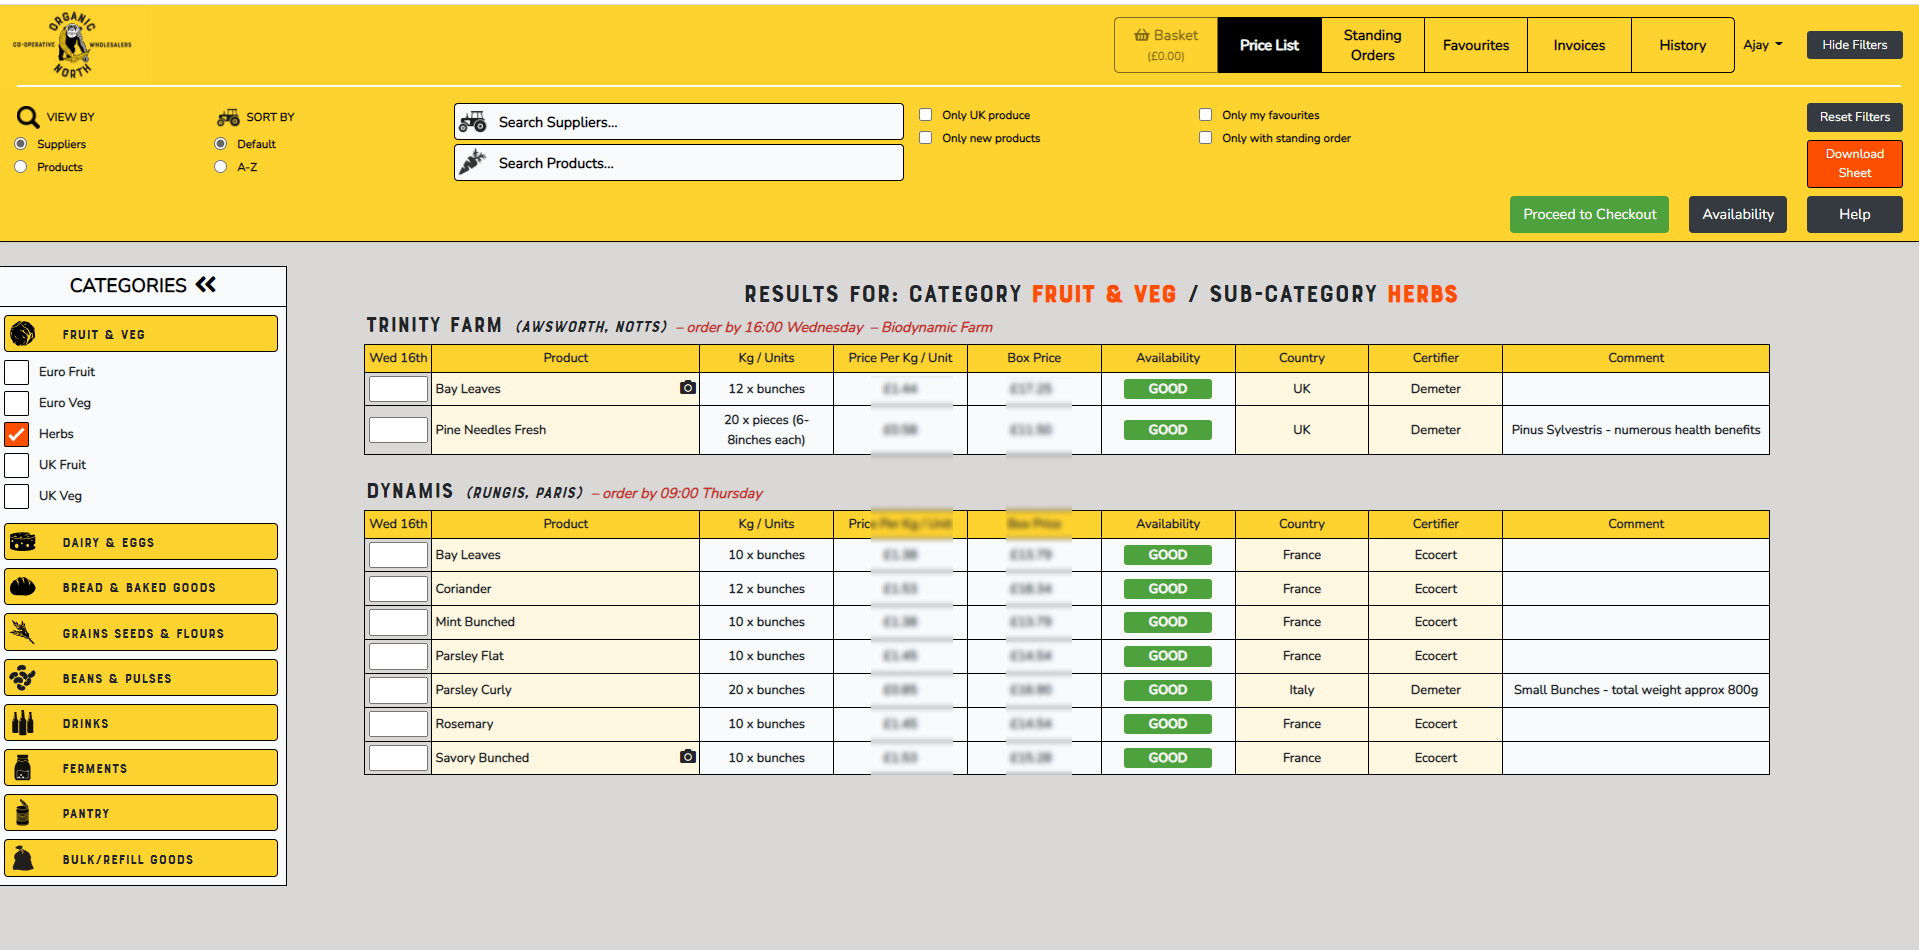Expand the Beans & Pulses category
This screenshot has width=1919, height=950.
point(141,678)
